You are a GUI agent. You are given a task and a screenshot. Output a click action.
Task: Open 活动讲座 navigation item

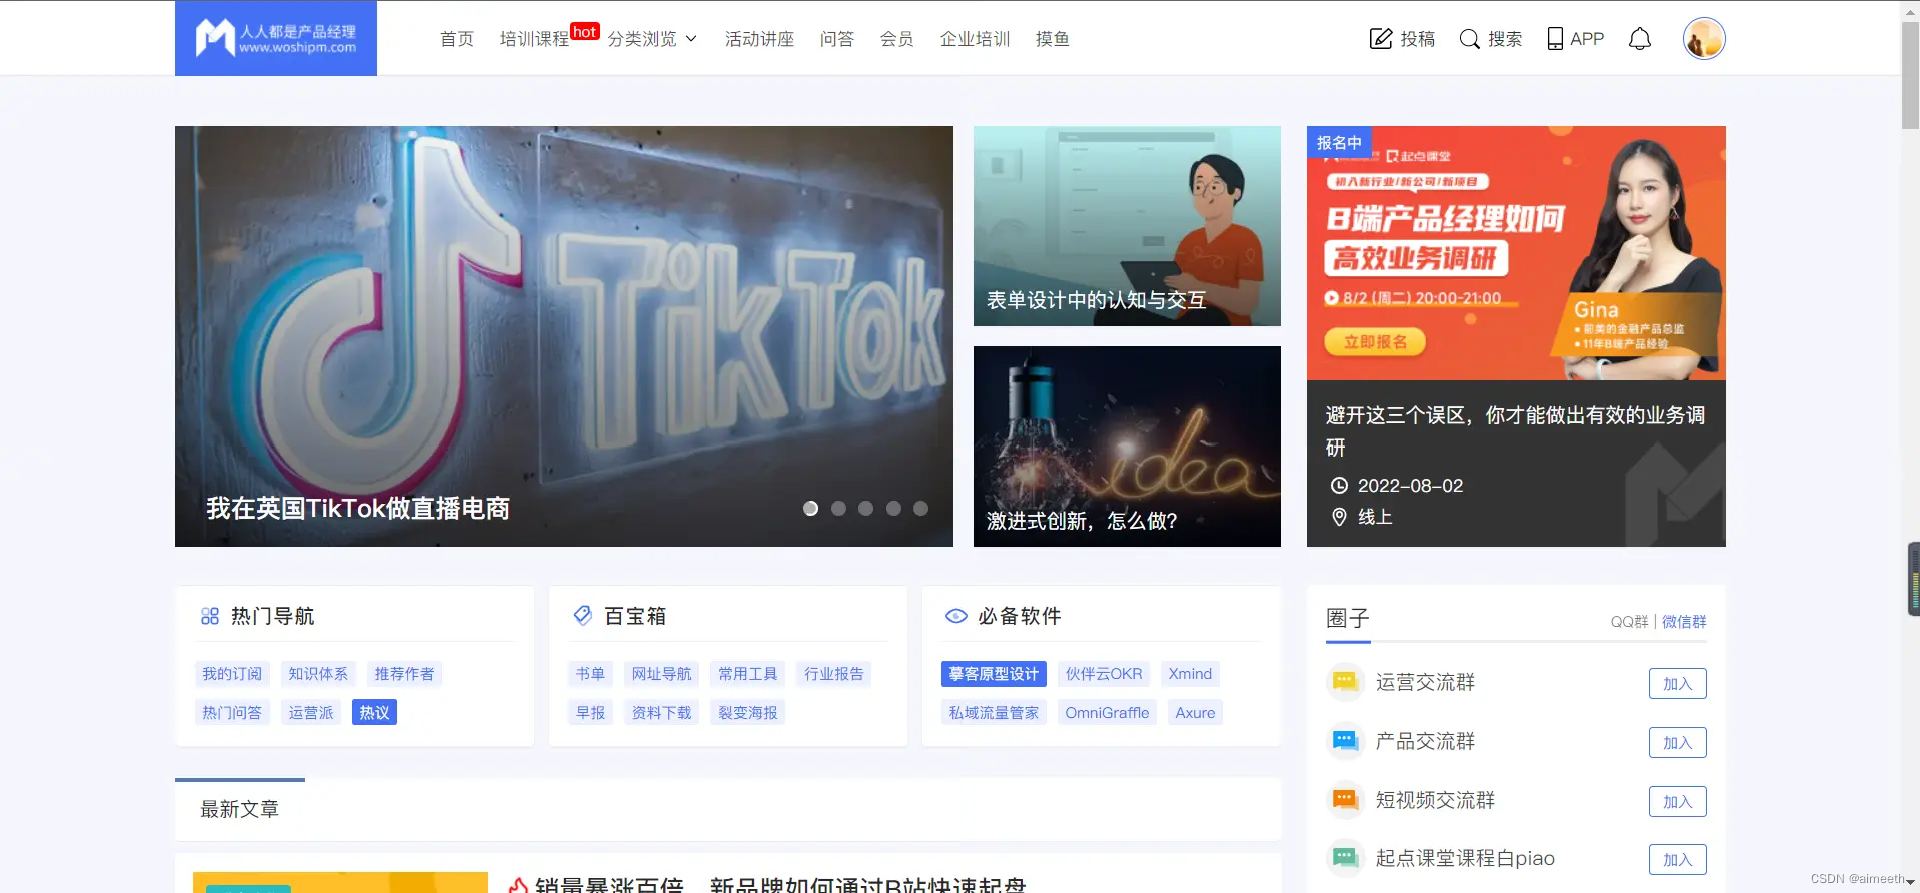click(759, 39)
